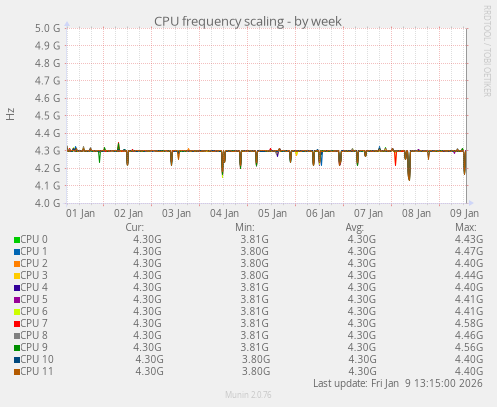
Task: Click the CPU 5 magenta swatch
Action: [x=17, y=300]
